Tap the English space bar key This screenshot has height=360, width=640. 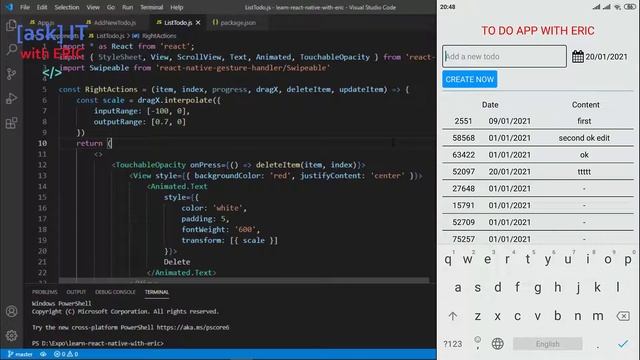click(547, 344)
